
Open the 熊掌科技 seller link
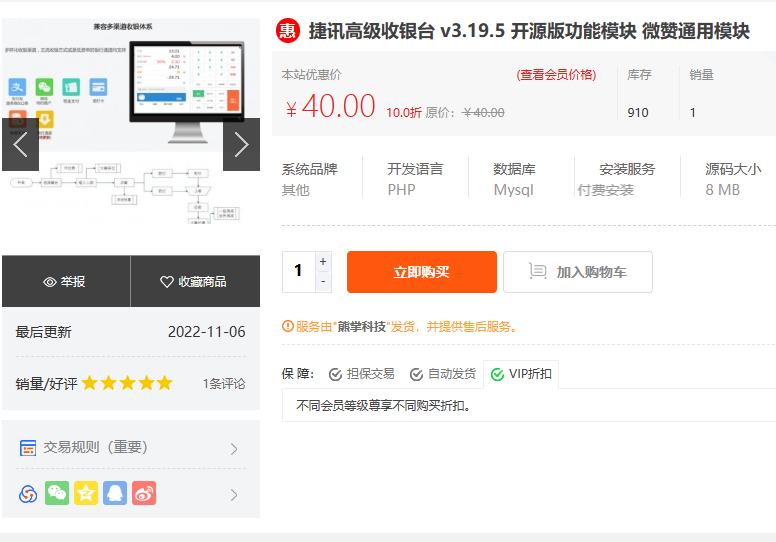click(x=362, y=327)
